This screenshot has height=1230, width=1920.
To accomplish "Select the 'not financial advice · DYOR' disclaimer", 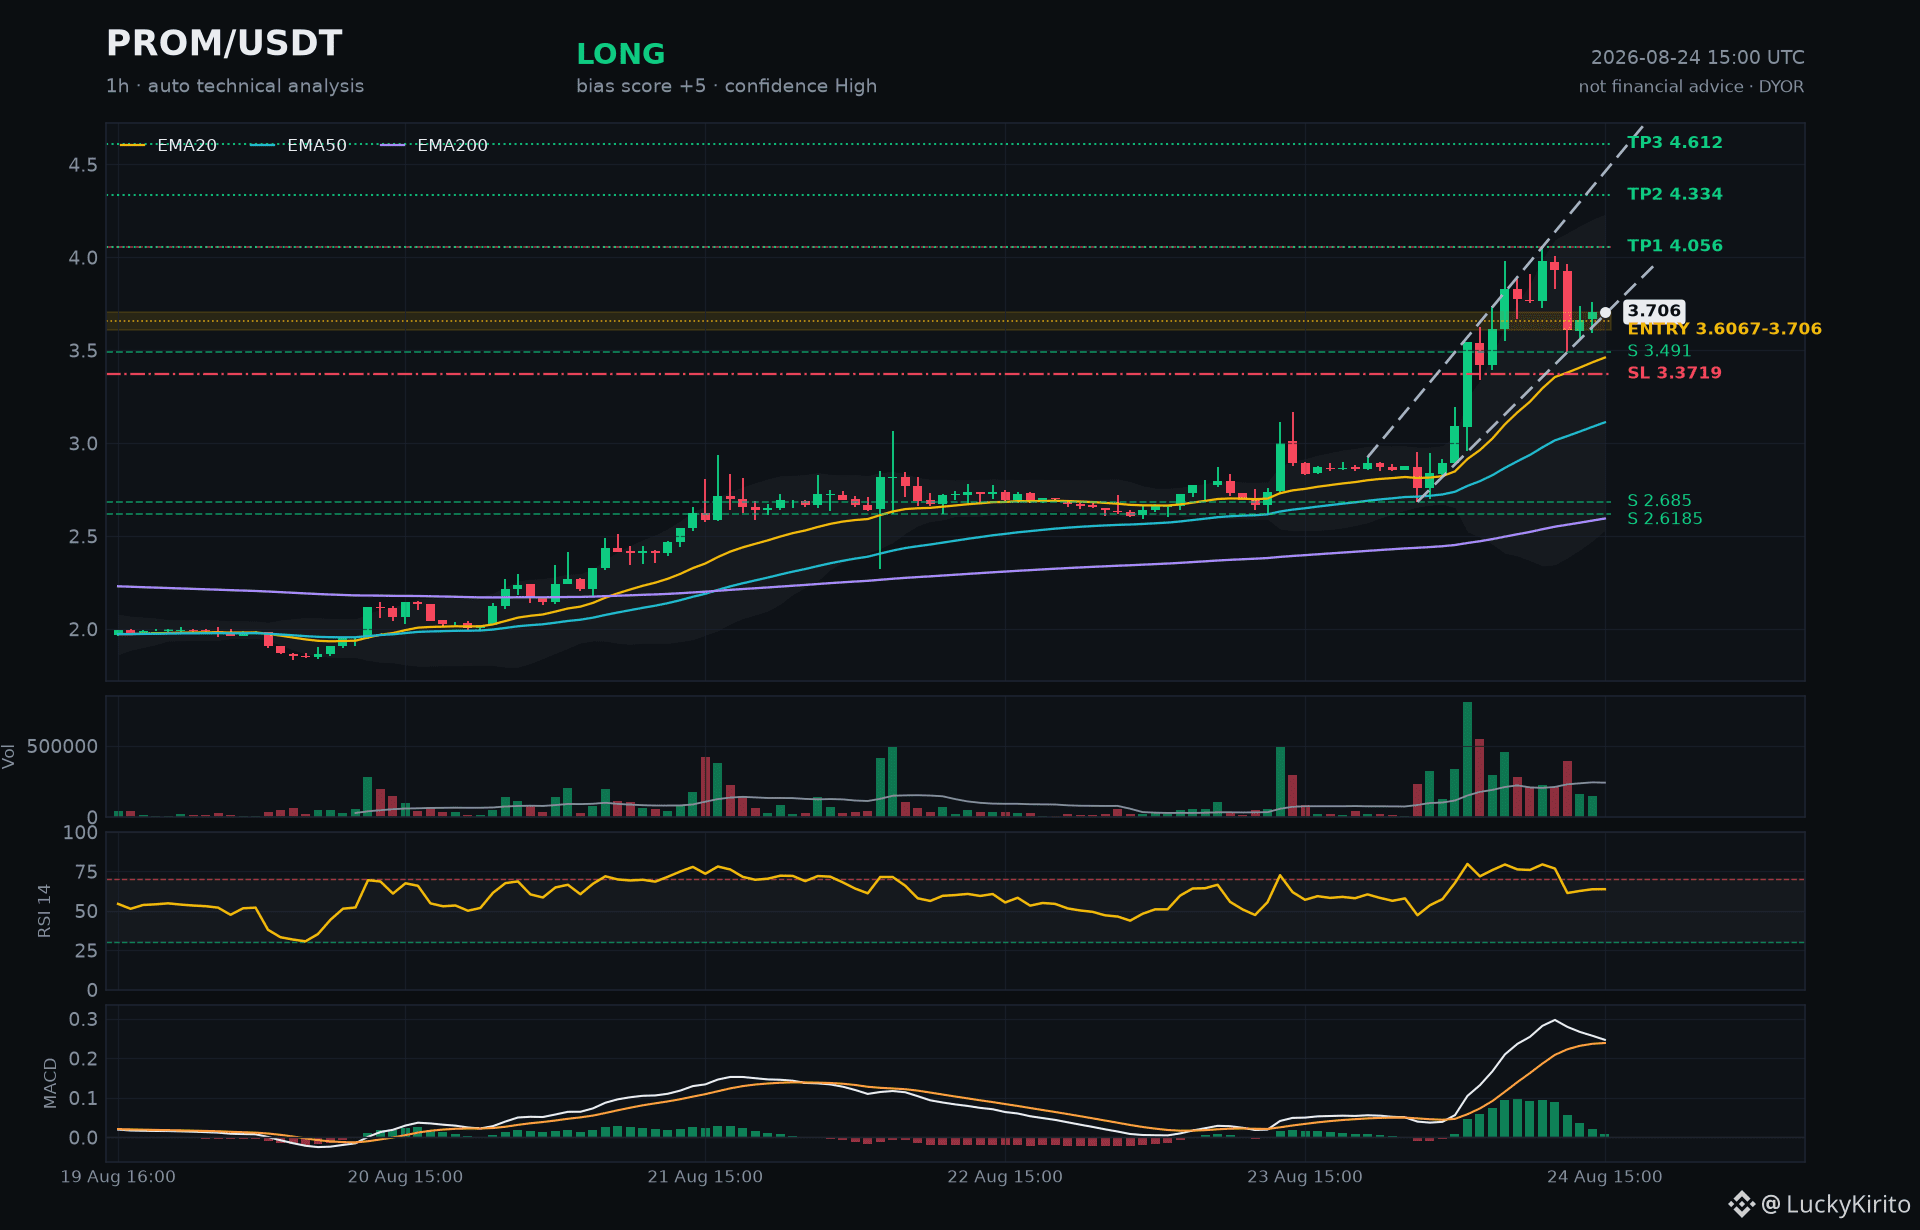I will (1691, 87).
